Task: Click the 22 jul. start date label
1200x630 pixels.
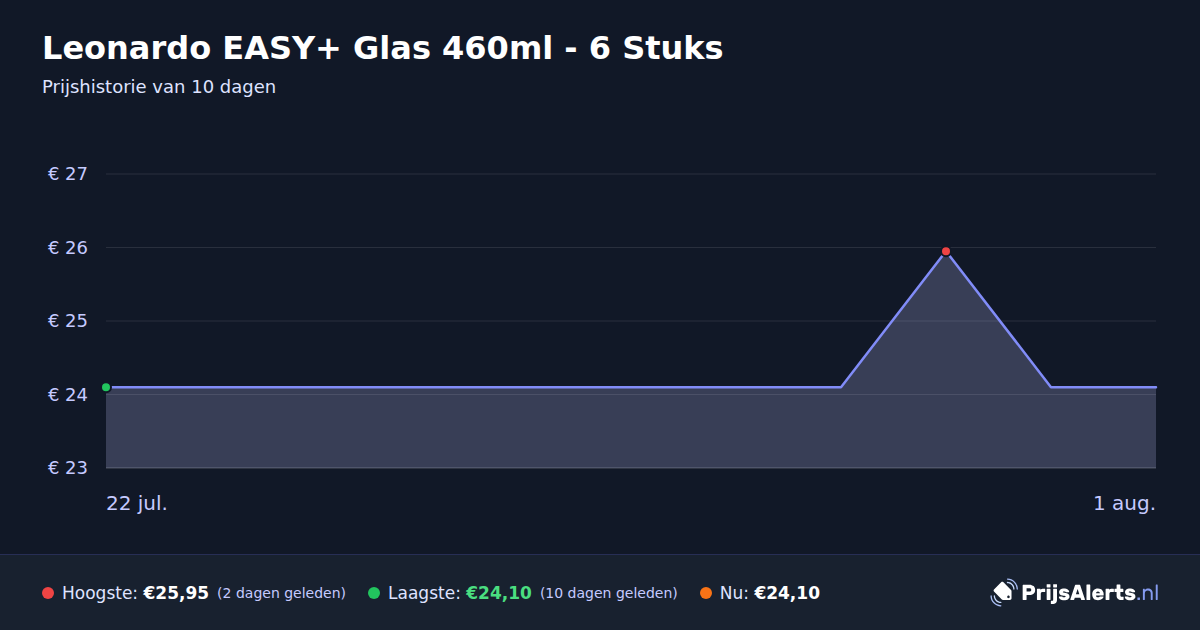Action: point(137,503)
